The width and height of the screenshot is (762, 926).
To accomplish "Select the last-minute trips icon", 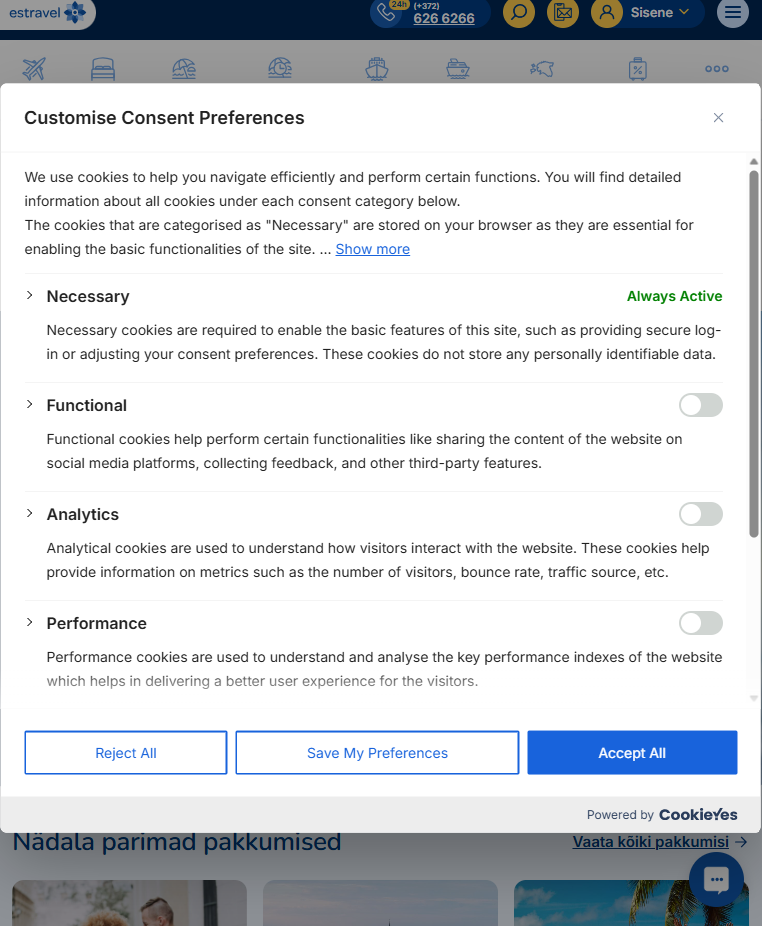I will coord(280,69).
